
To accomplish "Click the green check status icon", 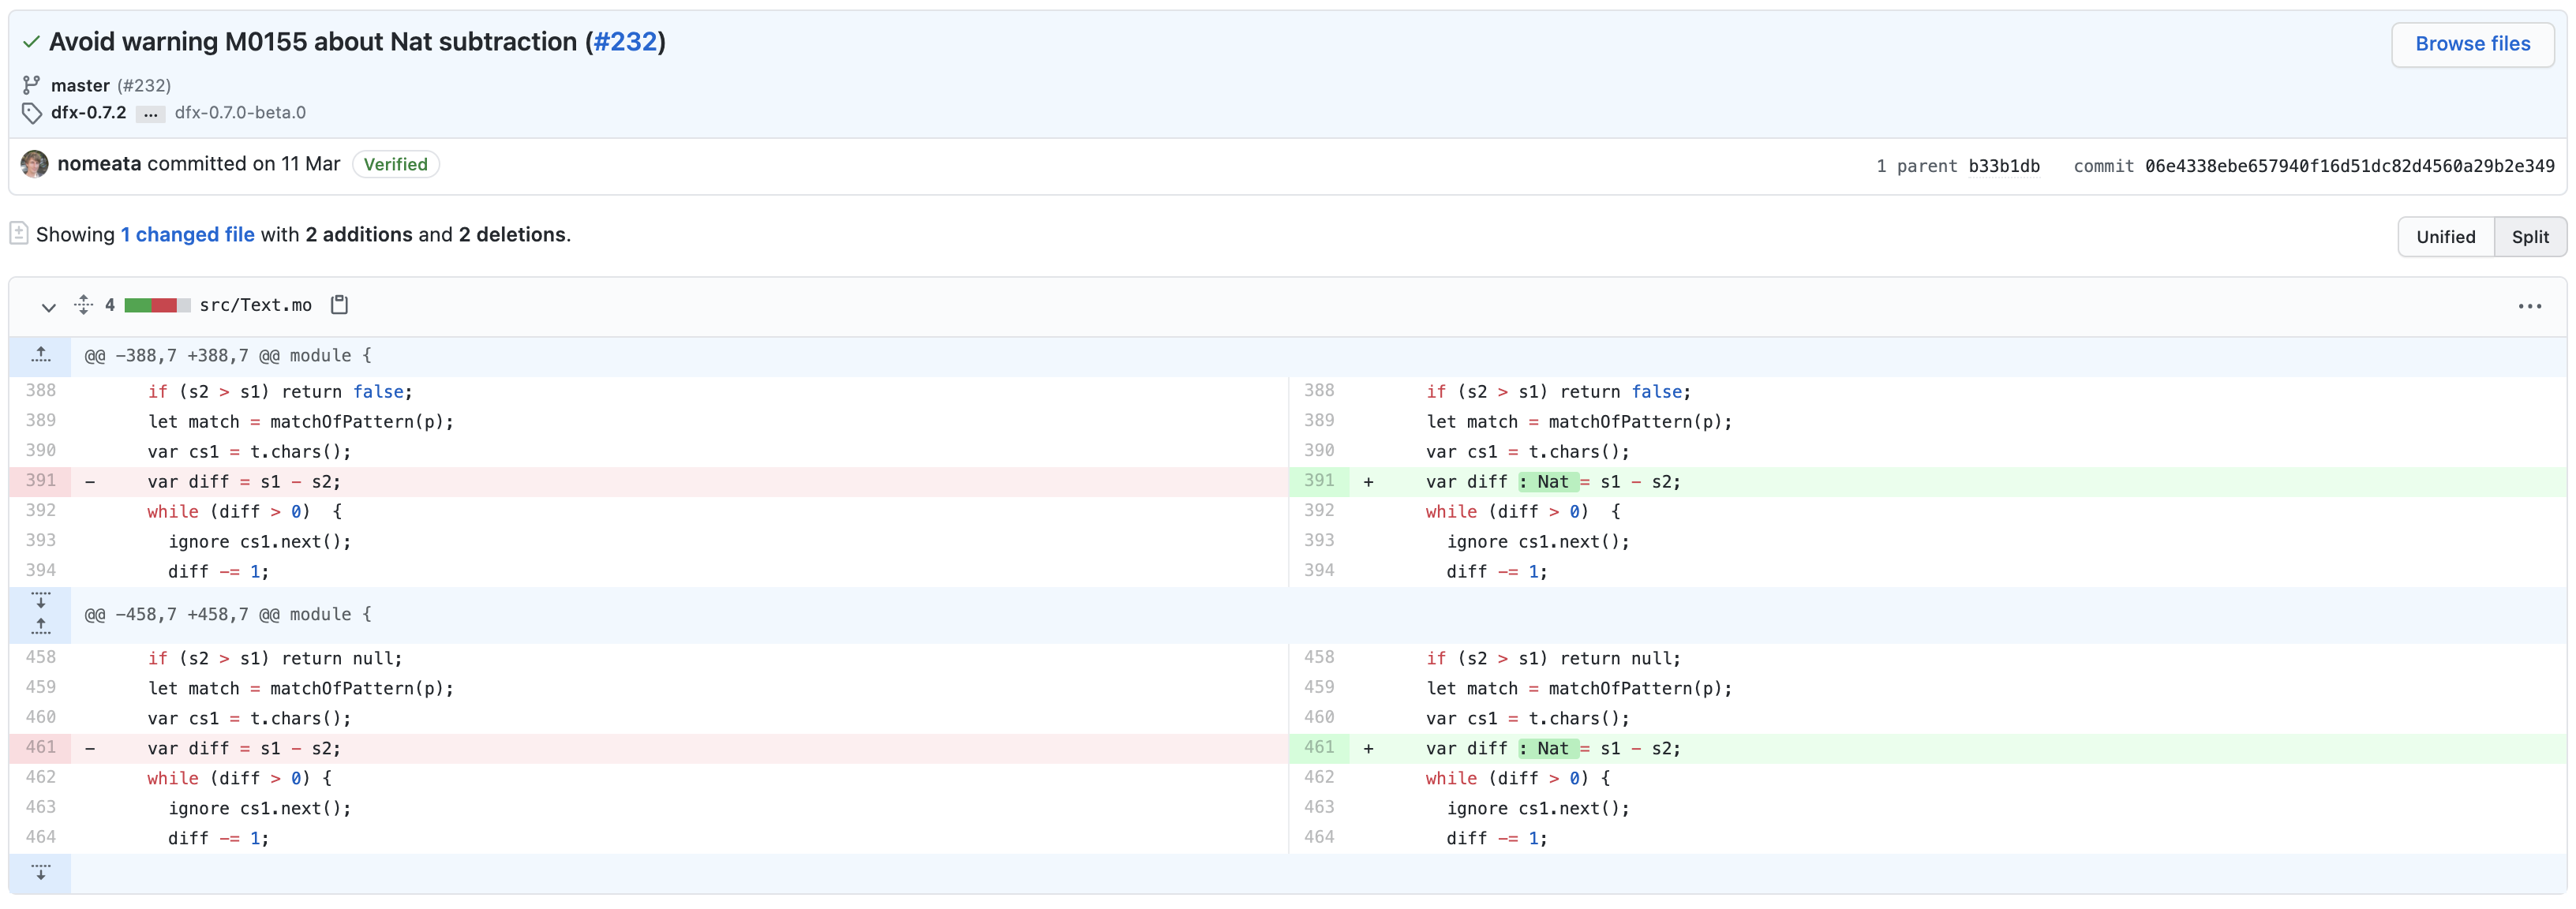I will tap(31, 42).
